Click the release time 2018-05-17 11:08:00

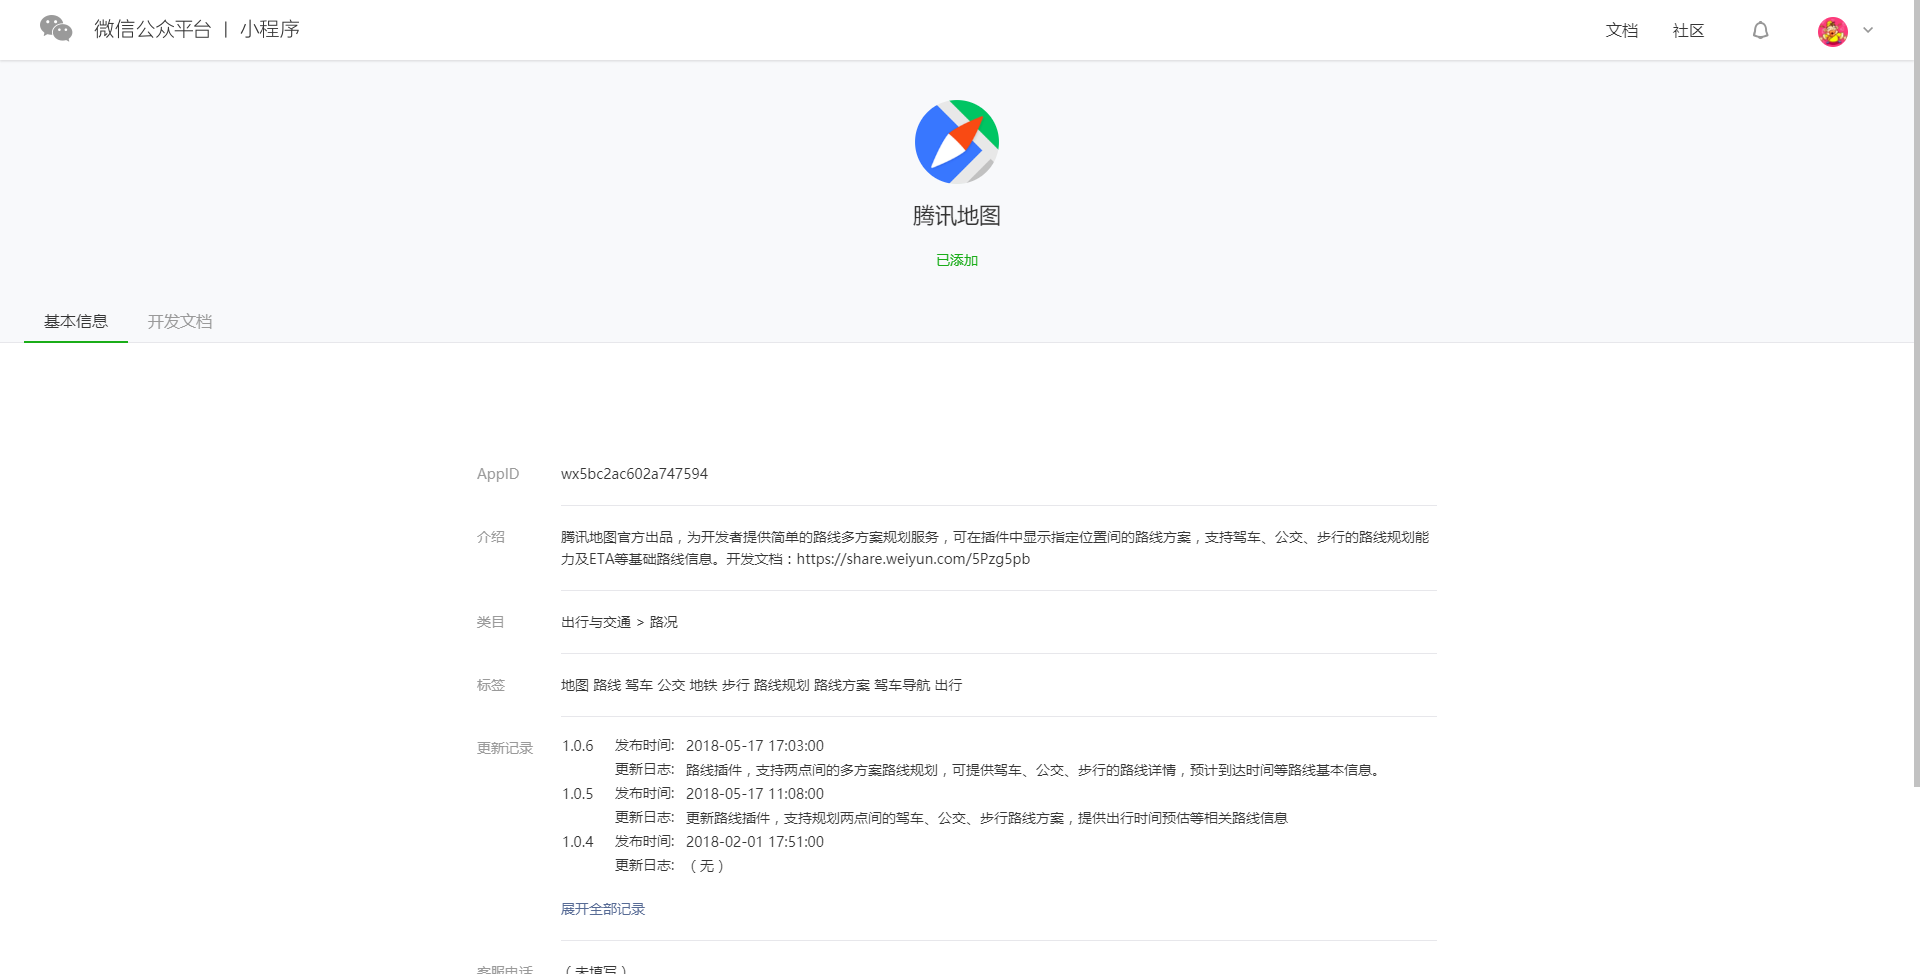click(755, 794)
